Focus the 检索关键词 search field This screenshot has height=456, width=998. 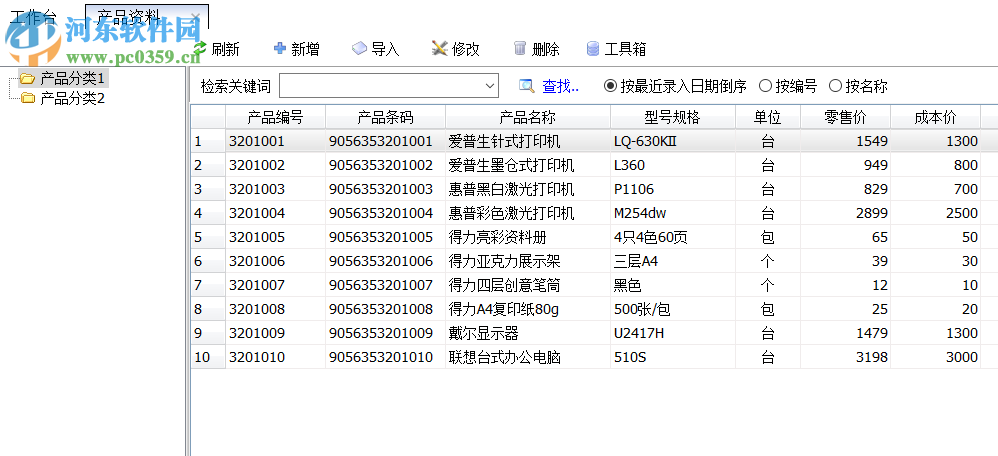tap(388, 86)
